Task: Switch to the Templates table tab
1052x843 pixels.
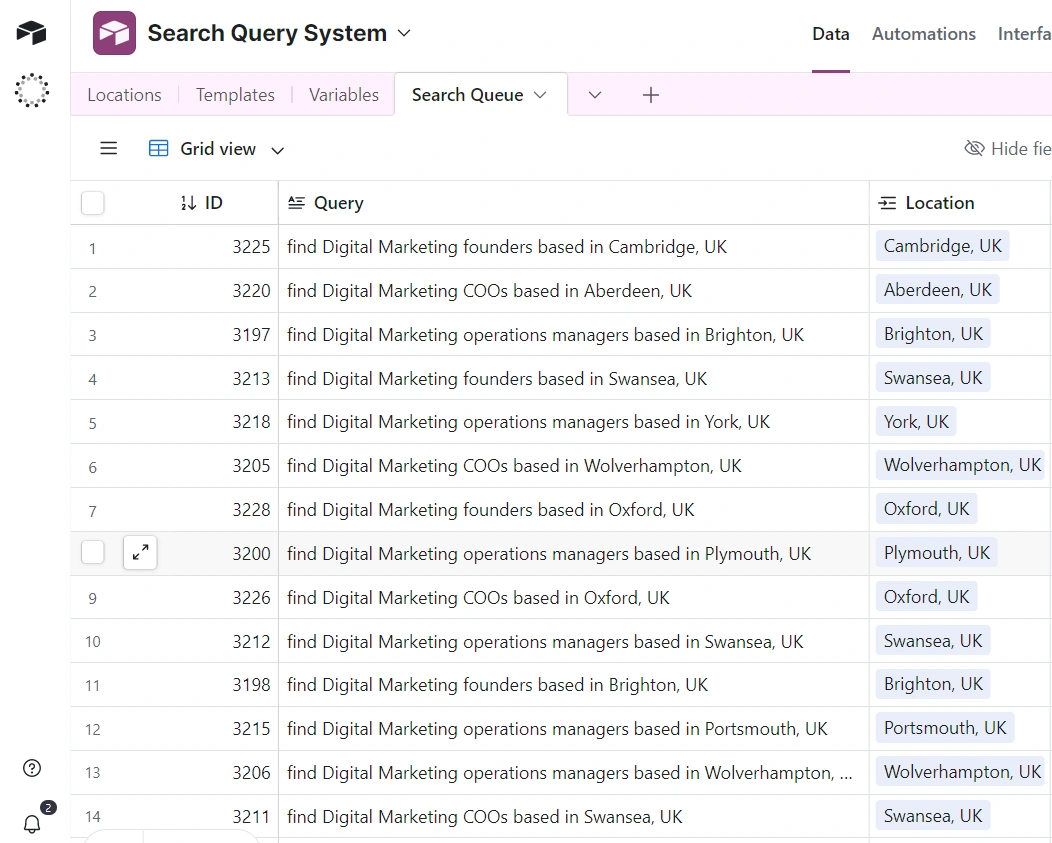Action: (x=235, y=95)
